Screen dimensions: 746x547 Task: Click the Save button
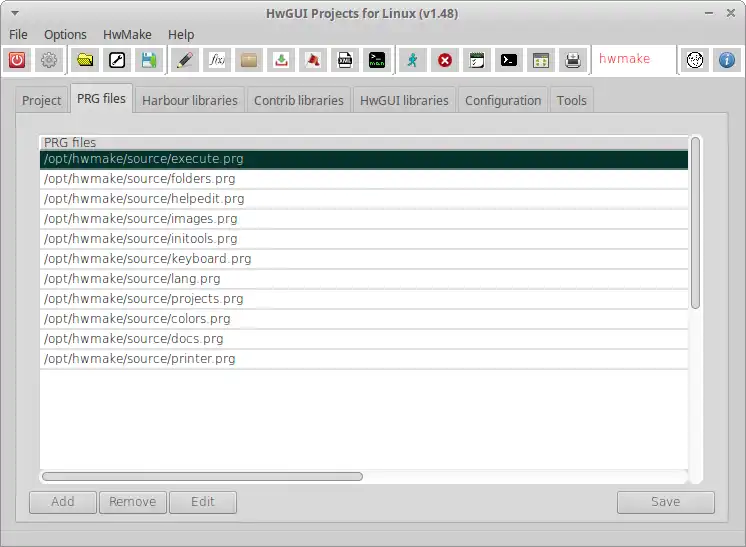[x=666, y=502]
